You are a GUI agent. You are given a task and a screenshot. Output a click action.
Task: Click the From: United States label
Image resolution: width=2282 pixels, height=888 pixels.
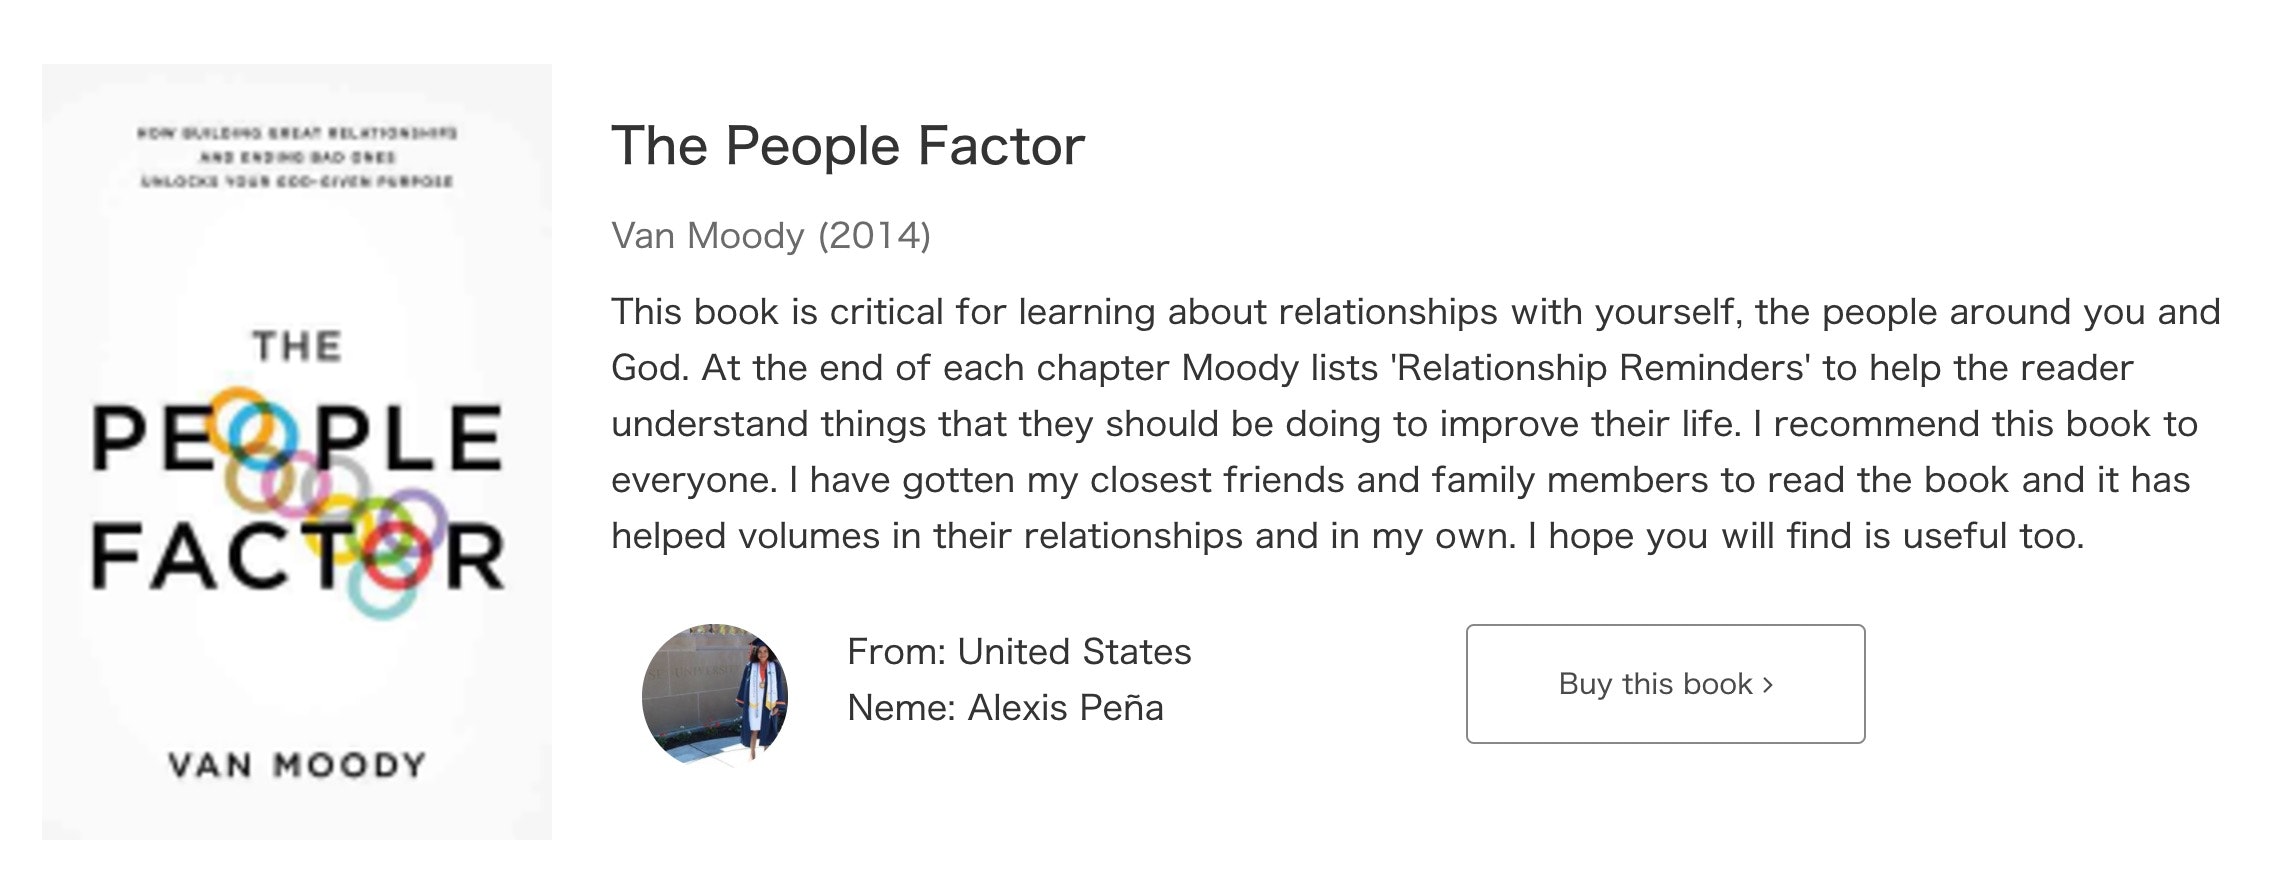point(1018,651)
